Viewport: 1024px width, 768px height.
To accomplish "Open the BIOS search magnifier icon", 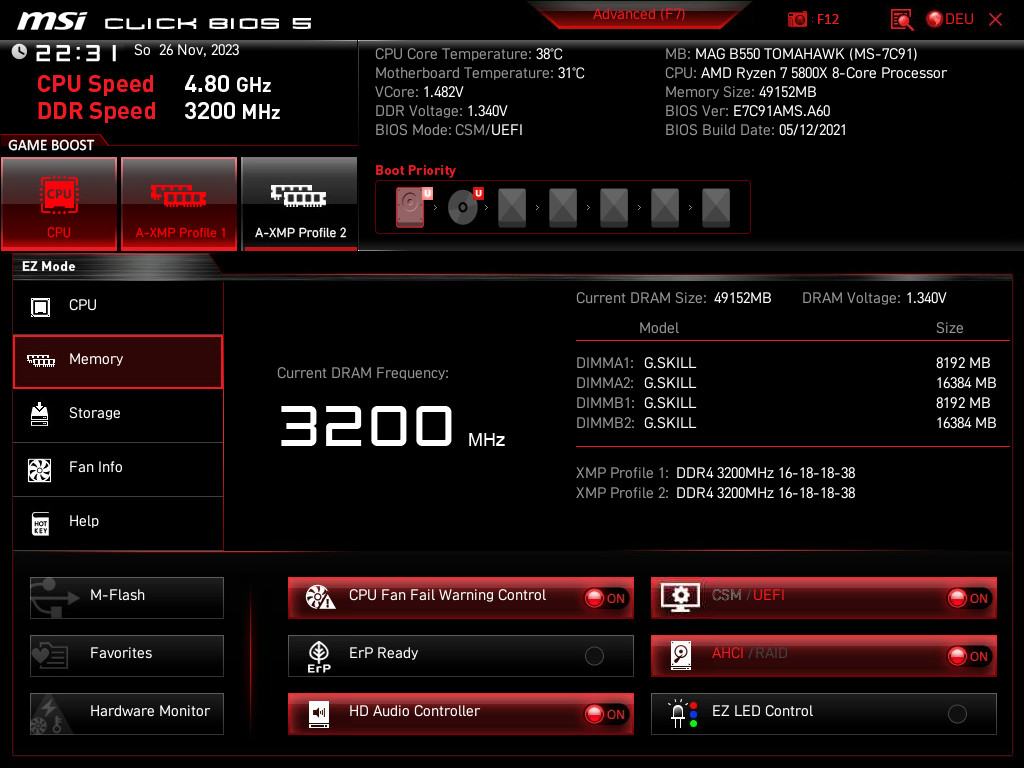I will point(902,20).
